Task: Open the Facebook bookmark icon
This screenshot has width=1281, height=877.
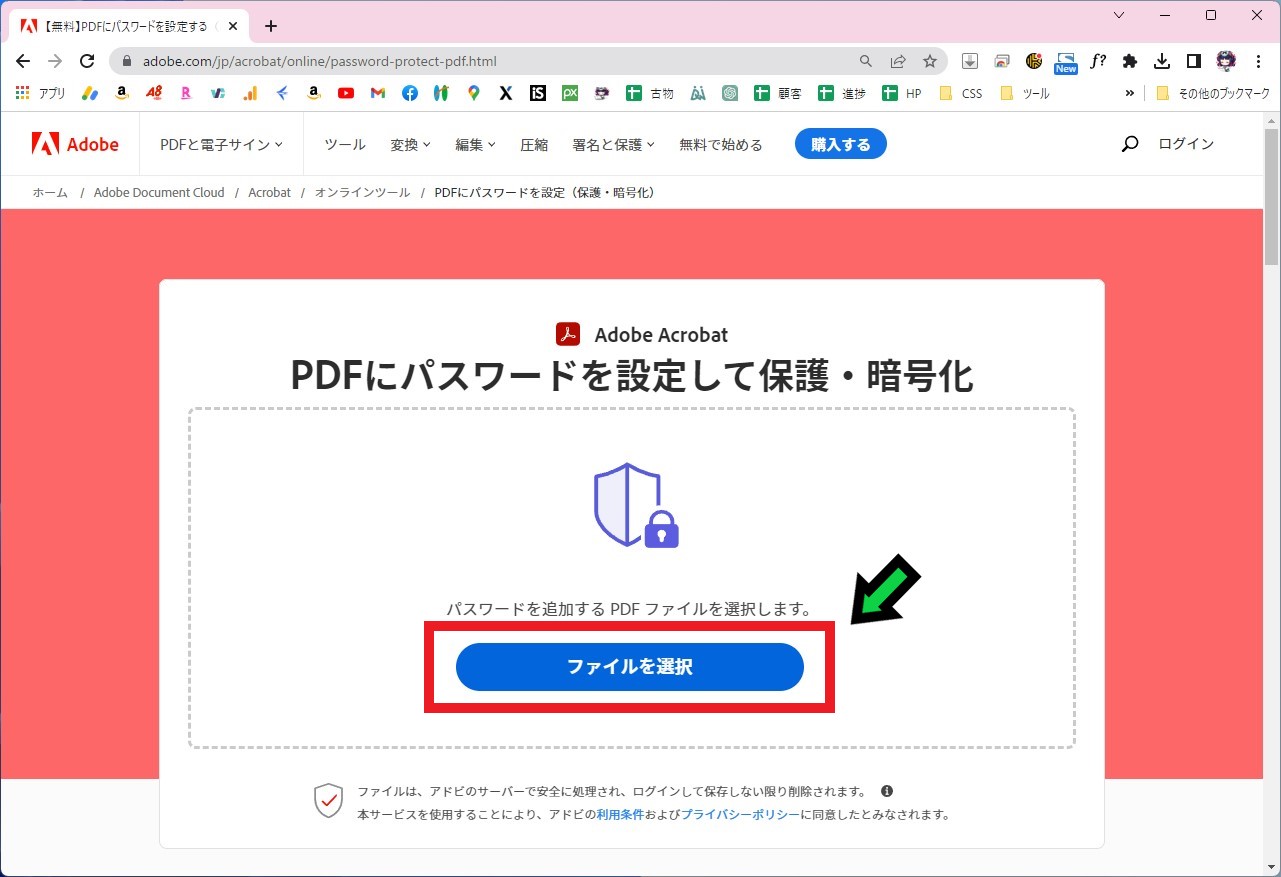Action: click(410, 93)
